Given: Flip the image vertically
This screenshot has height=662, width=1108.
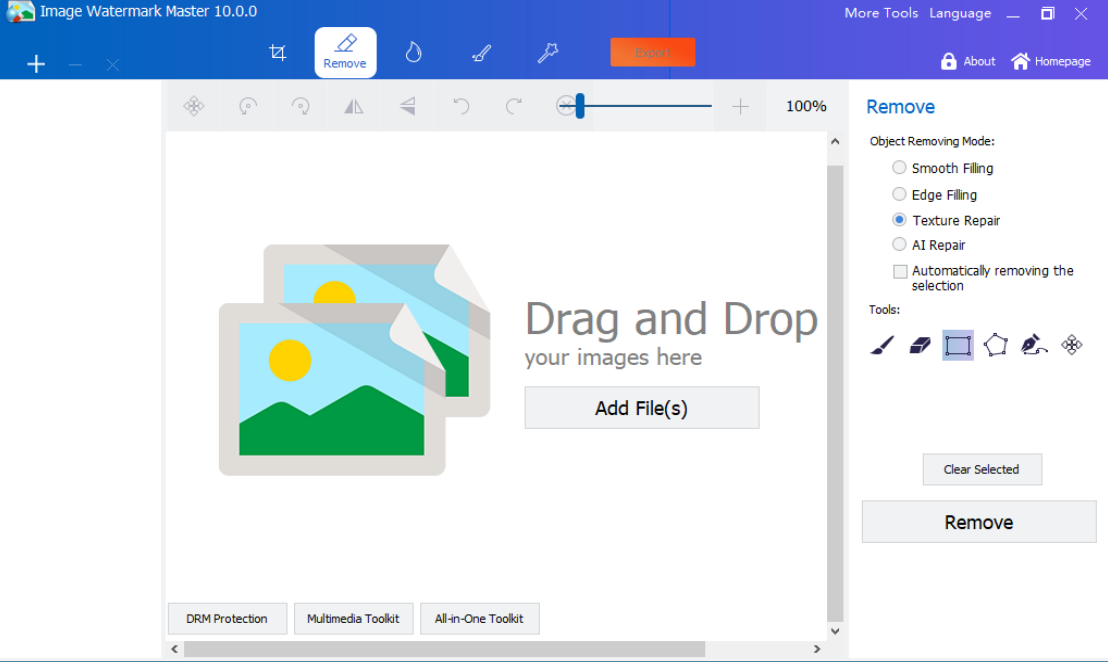Looking at the screenshot, I should [407, 106].
